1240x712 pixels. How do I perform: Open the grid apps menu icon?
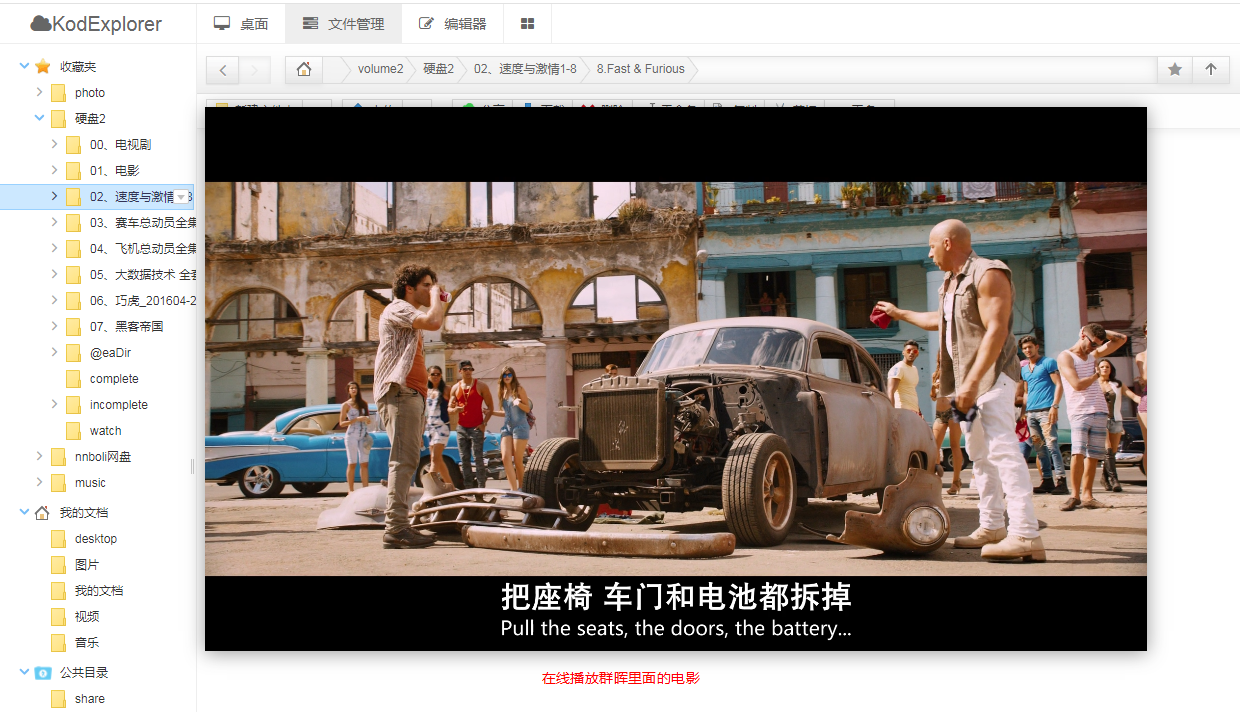[x=528, y=24]
